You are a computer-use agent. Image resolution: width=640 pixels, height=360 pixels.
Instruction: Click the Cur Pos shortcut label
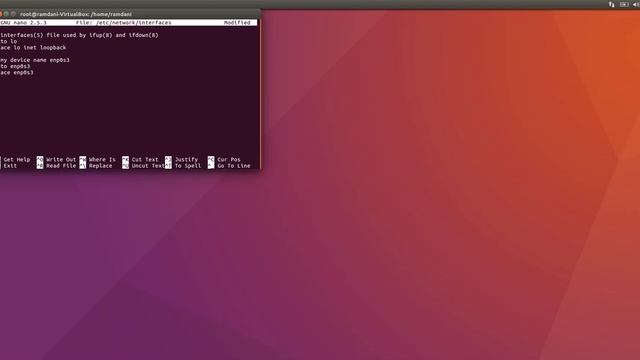pos(229,160)
